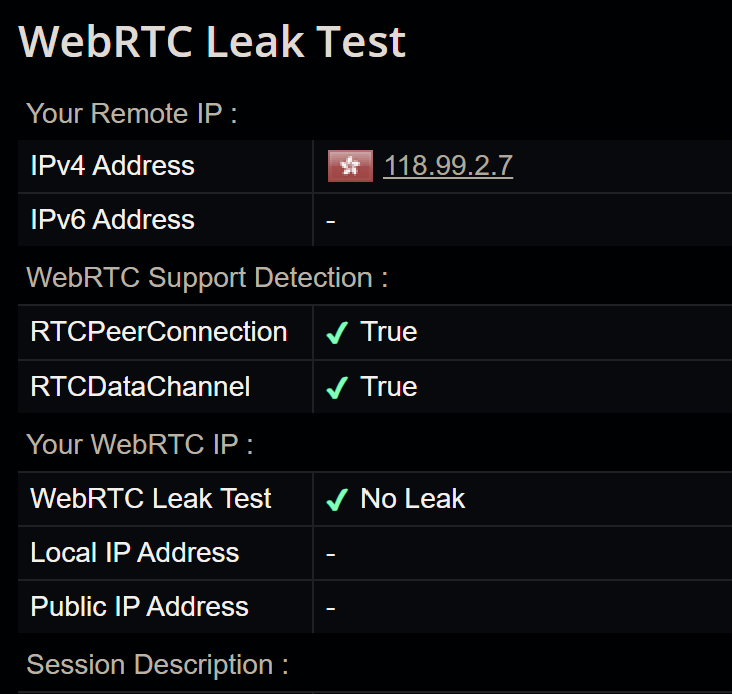The height and width of the screenshot is (694, 732).
Task: Open the 118.99.2.7 IP address link
Action: [448, 166]
